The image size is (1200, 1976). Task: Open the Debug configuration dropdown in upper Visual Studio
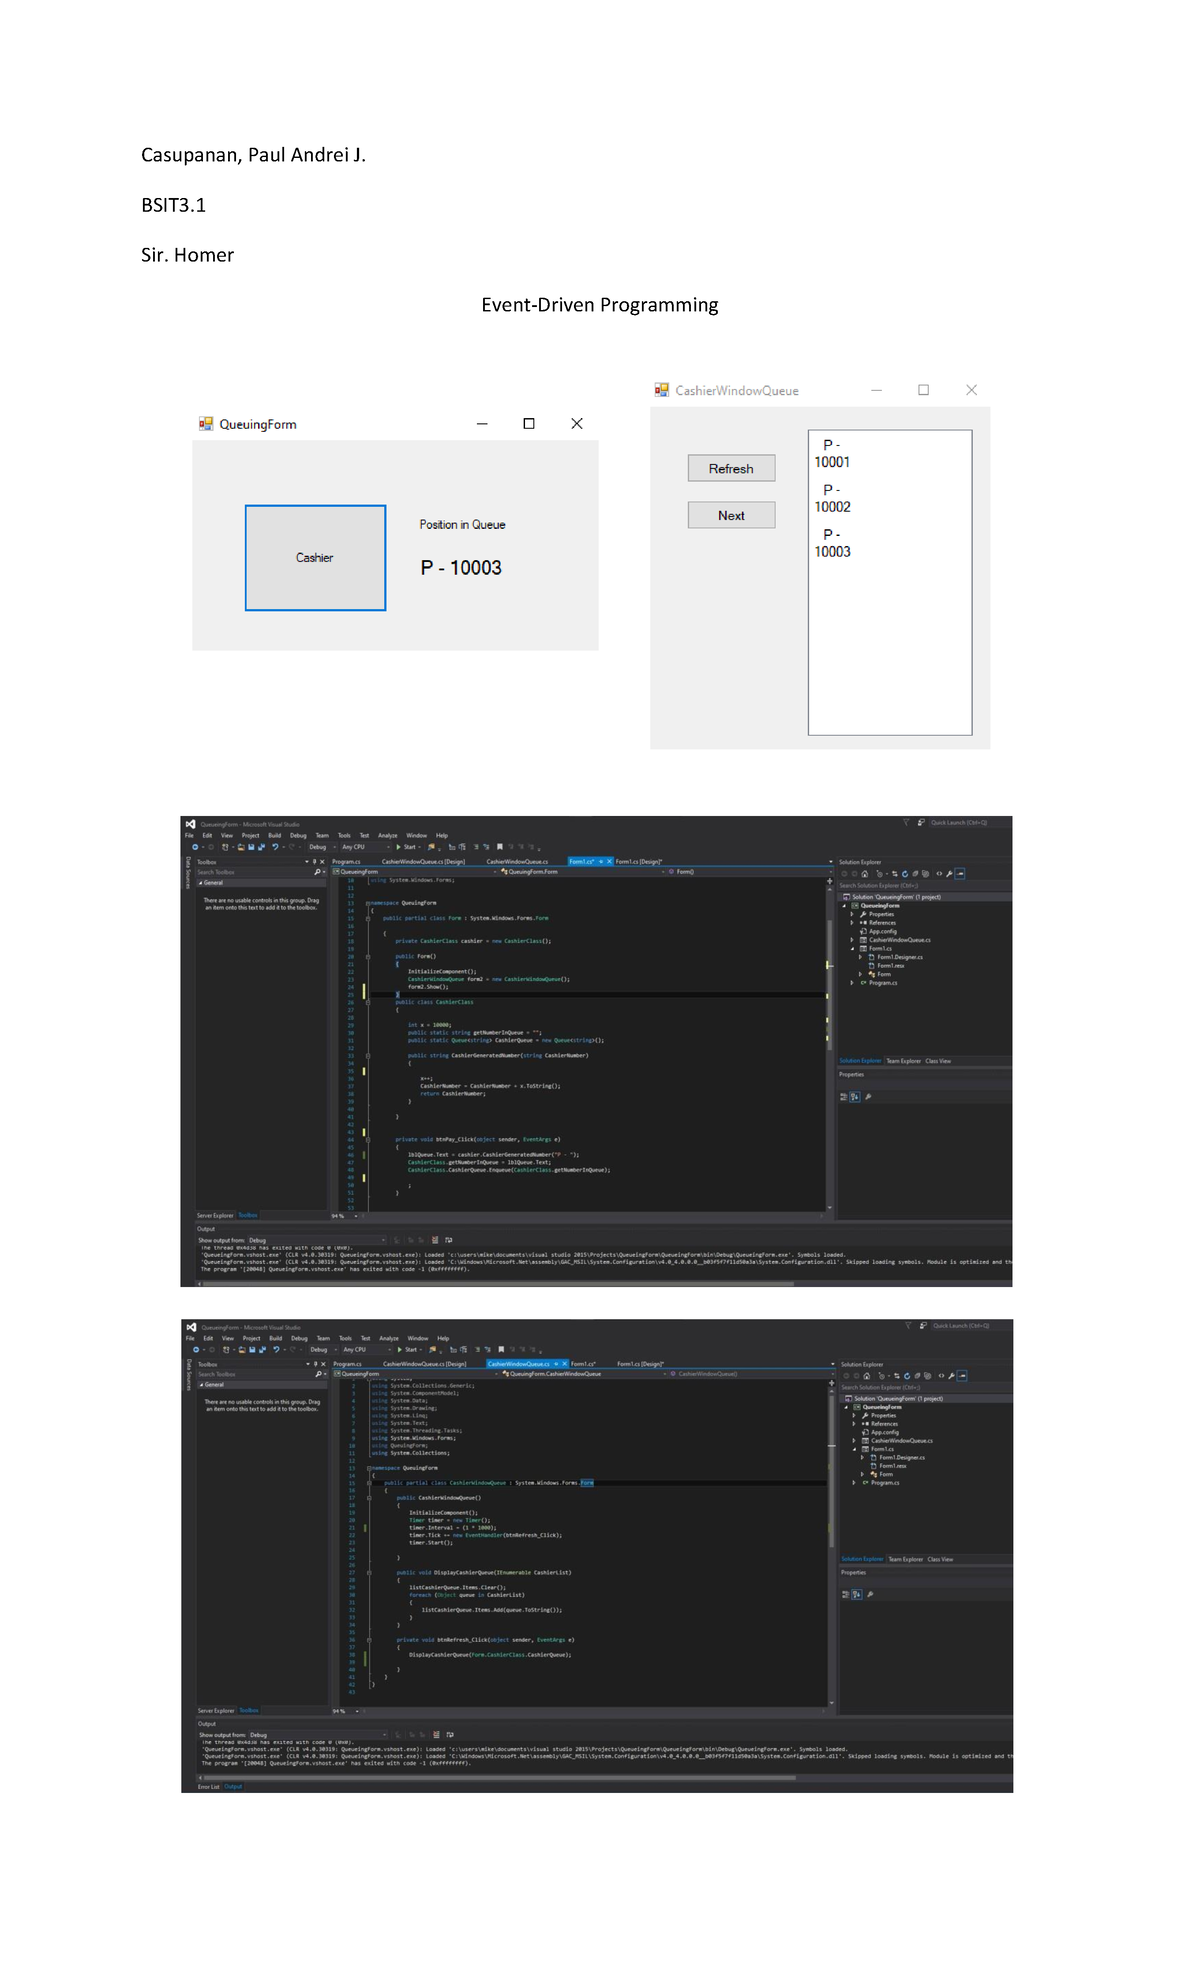tap(320, 847)
